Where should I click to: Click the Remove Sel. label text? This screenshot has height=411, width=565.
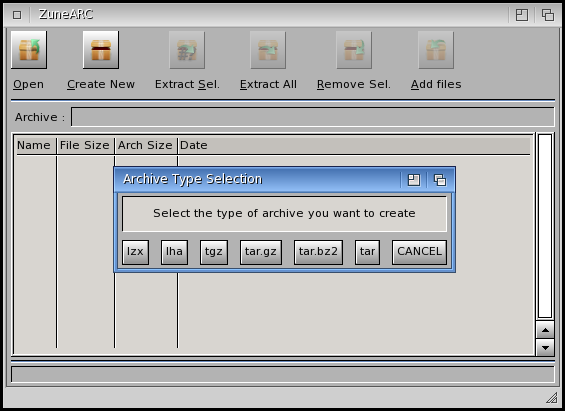pos(353,84)
